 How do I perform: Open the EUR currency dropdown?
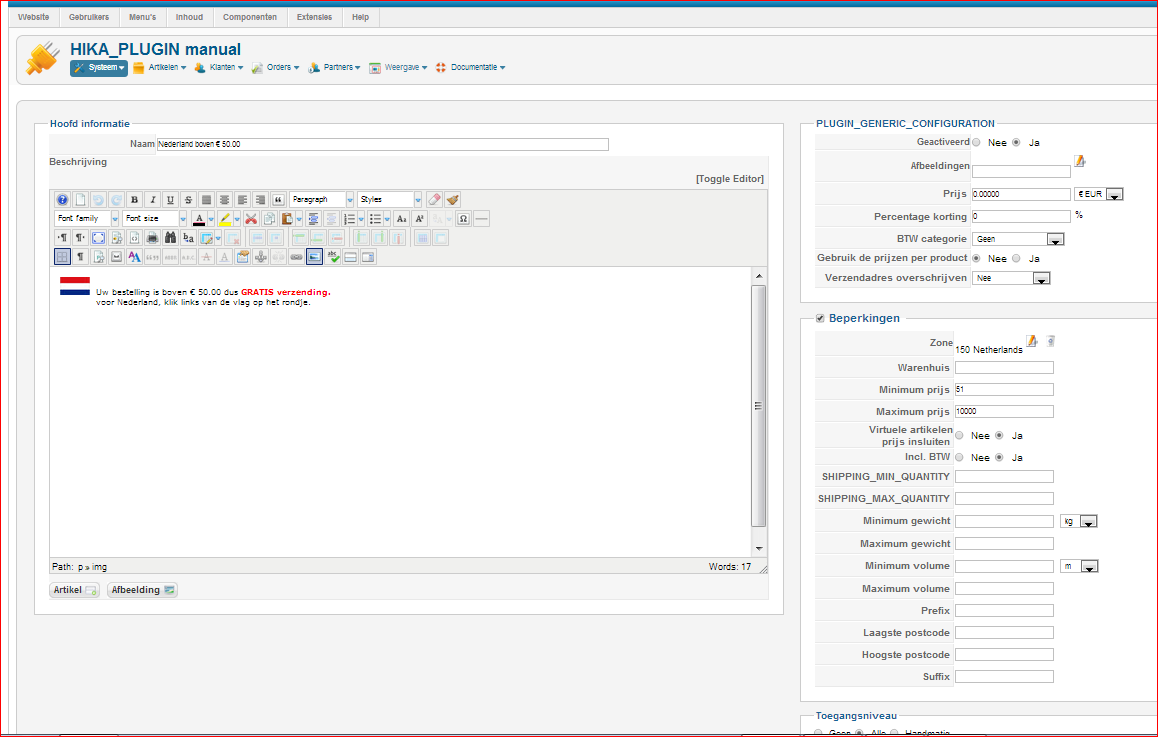click(1114, 195)
